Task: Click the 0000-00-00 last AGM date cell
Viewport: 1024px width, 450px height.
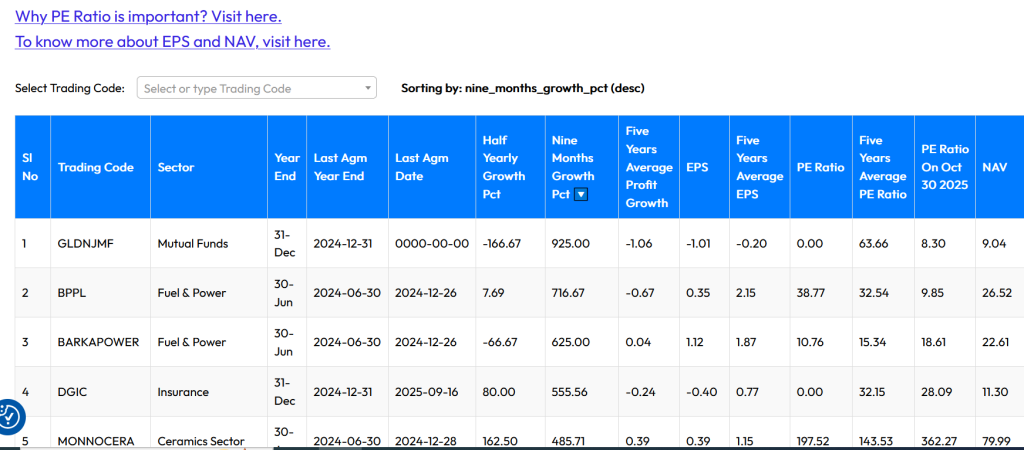Action: point(432,244)
